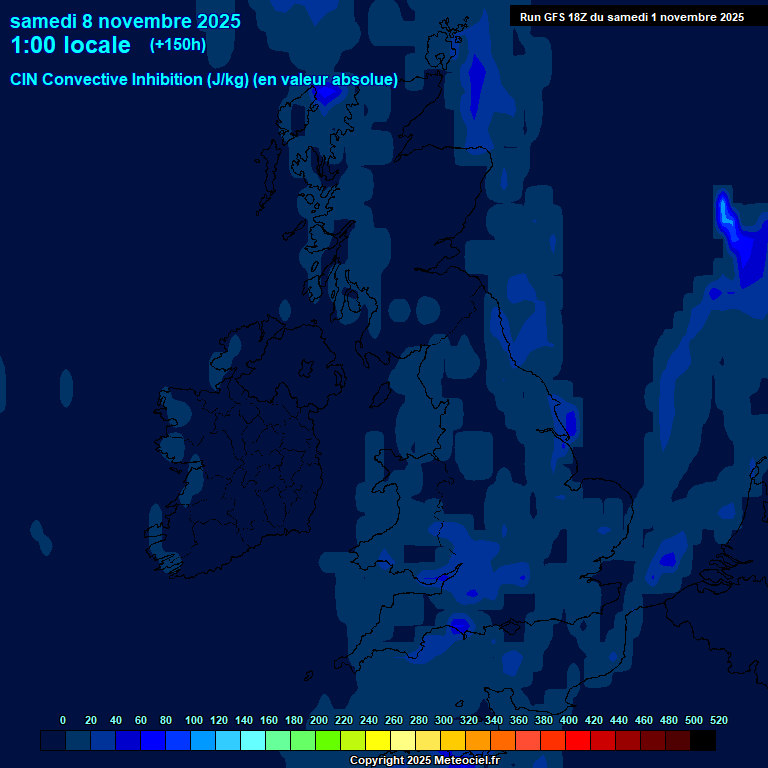Click the Copyright 2025 Meteociel.fr text
The width and height of the screenshot is (768, 768).
424,761
